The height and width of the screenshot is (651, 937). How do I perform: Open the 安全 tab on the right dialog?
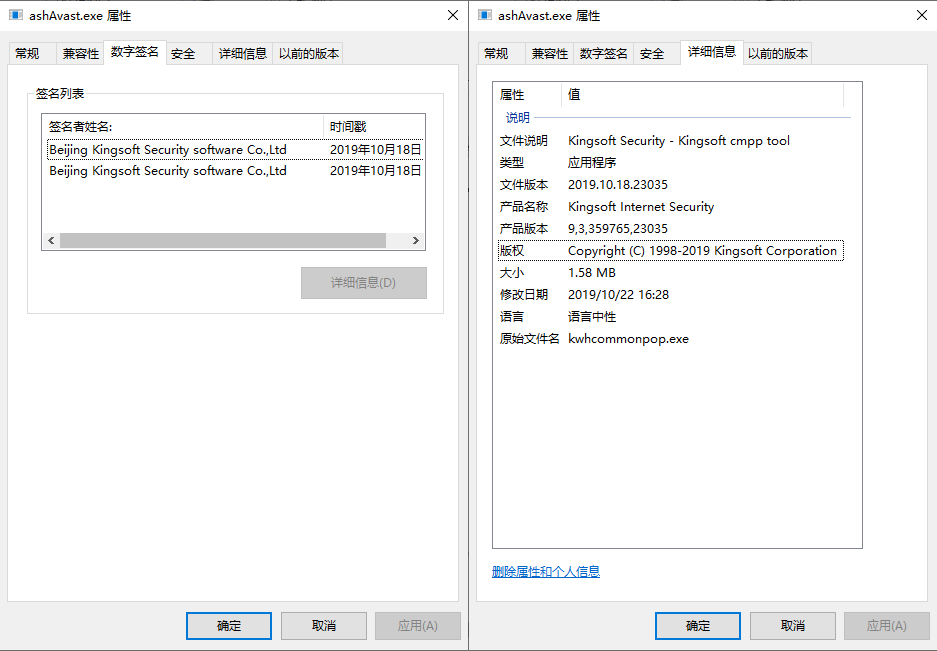[x=651, y=53]
